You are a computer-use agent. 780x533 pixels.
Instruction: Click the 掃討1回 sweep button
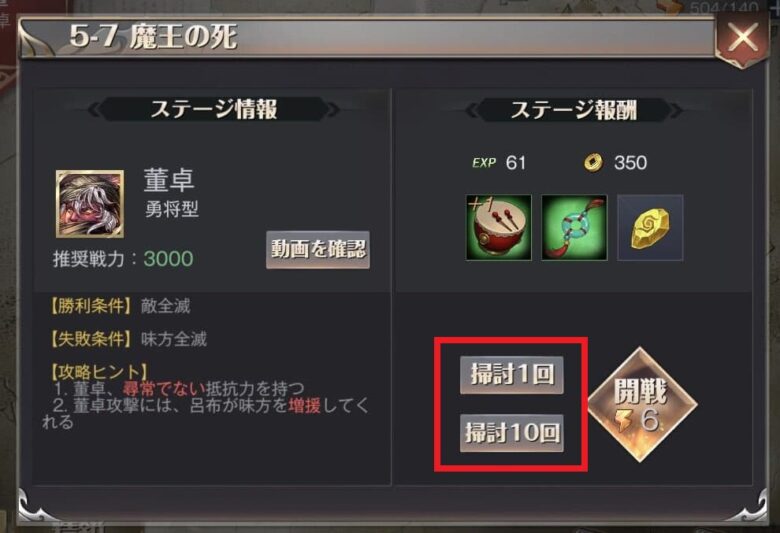tap(511, 375)
